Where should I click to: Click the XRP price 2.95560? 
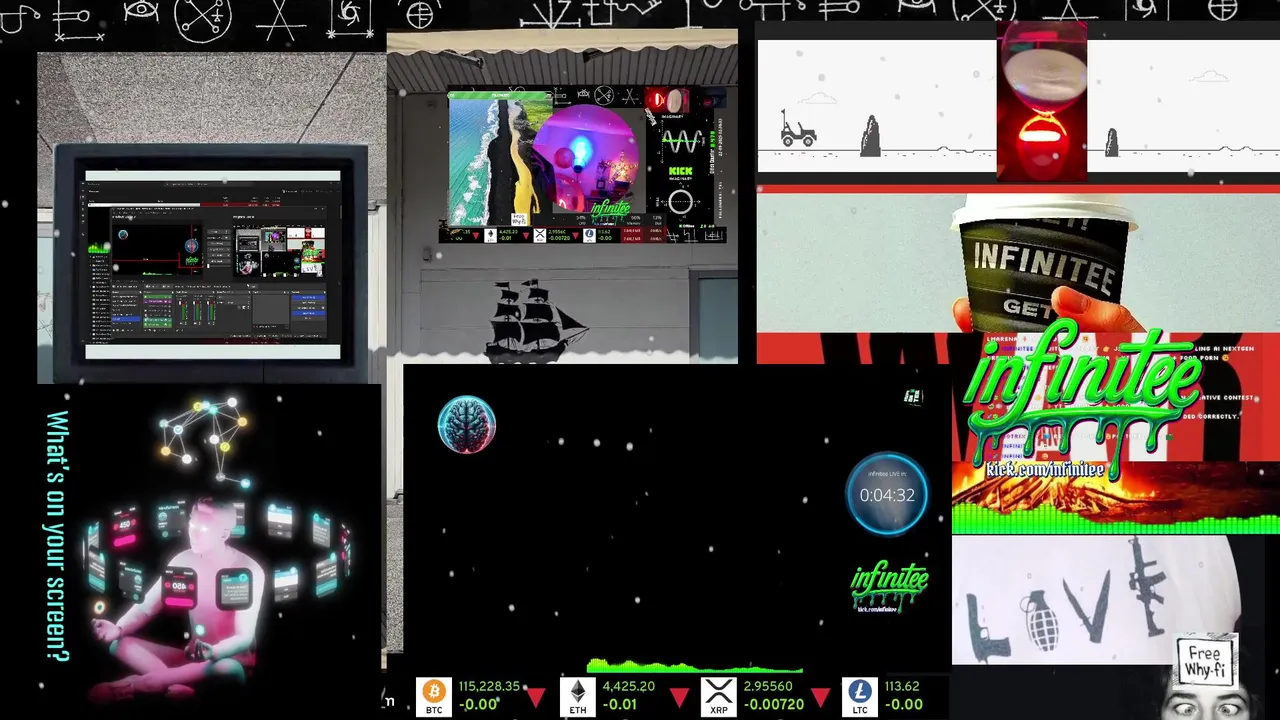tap(768, 686)
